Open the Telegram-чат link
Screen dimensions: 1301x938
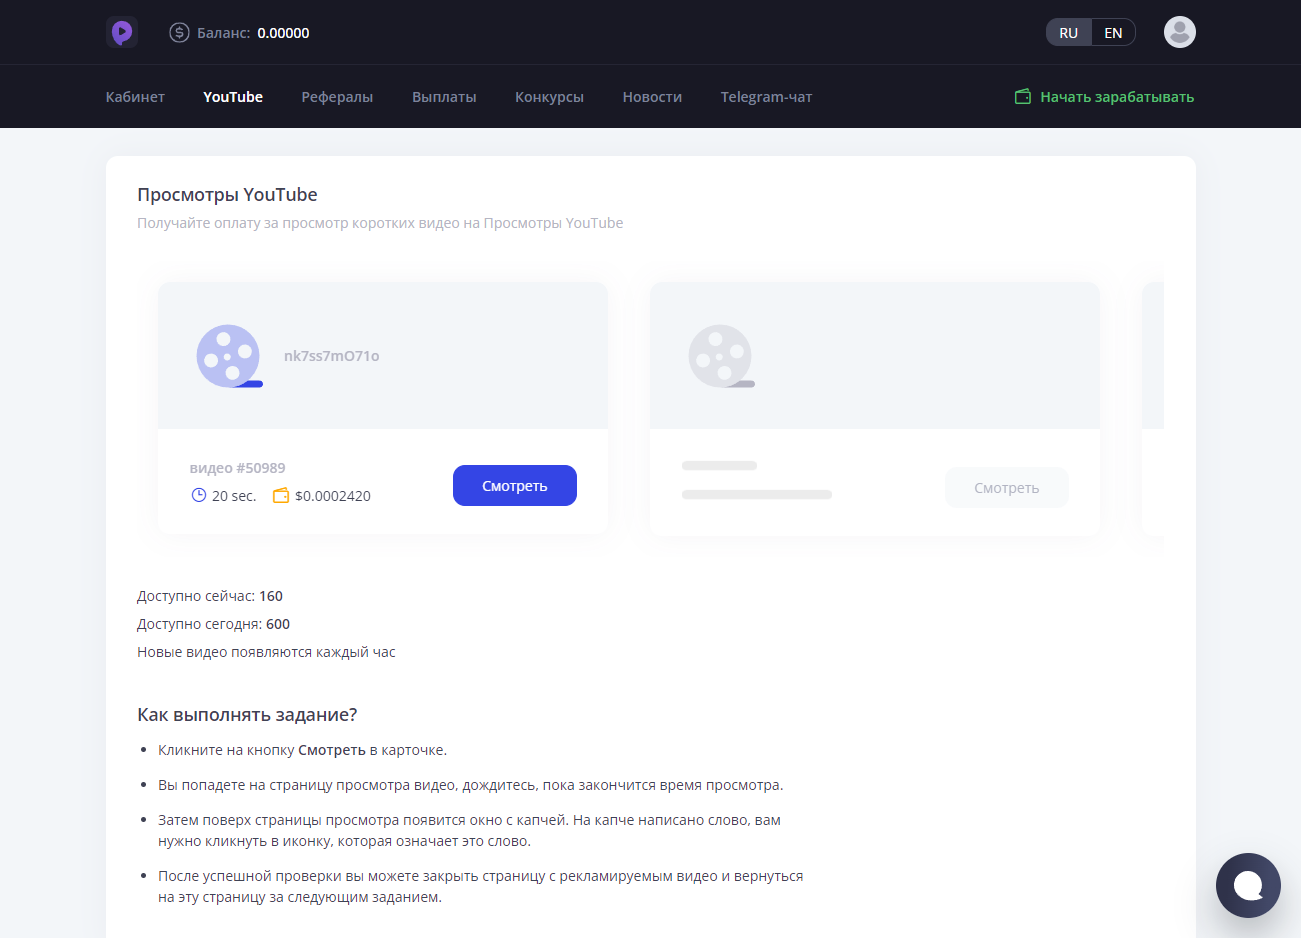point(766,97)
